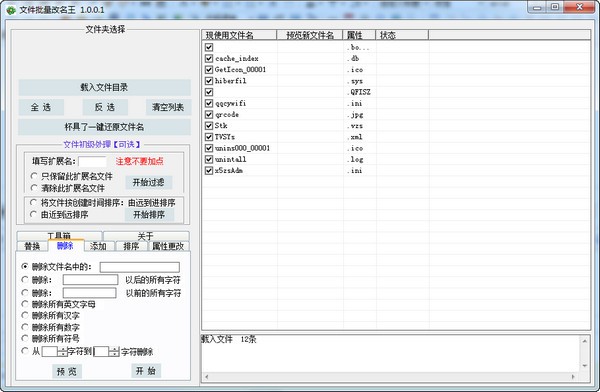Click 清空列表 button
This screenshot has height=392, width=600.
(x=168, y=107)
